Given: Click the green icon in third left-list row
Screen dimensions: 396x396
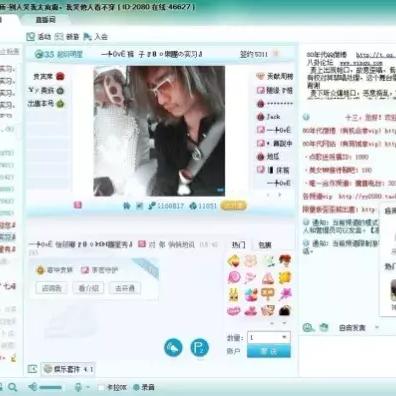Looking at the screenshot, I should 60,104.
